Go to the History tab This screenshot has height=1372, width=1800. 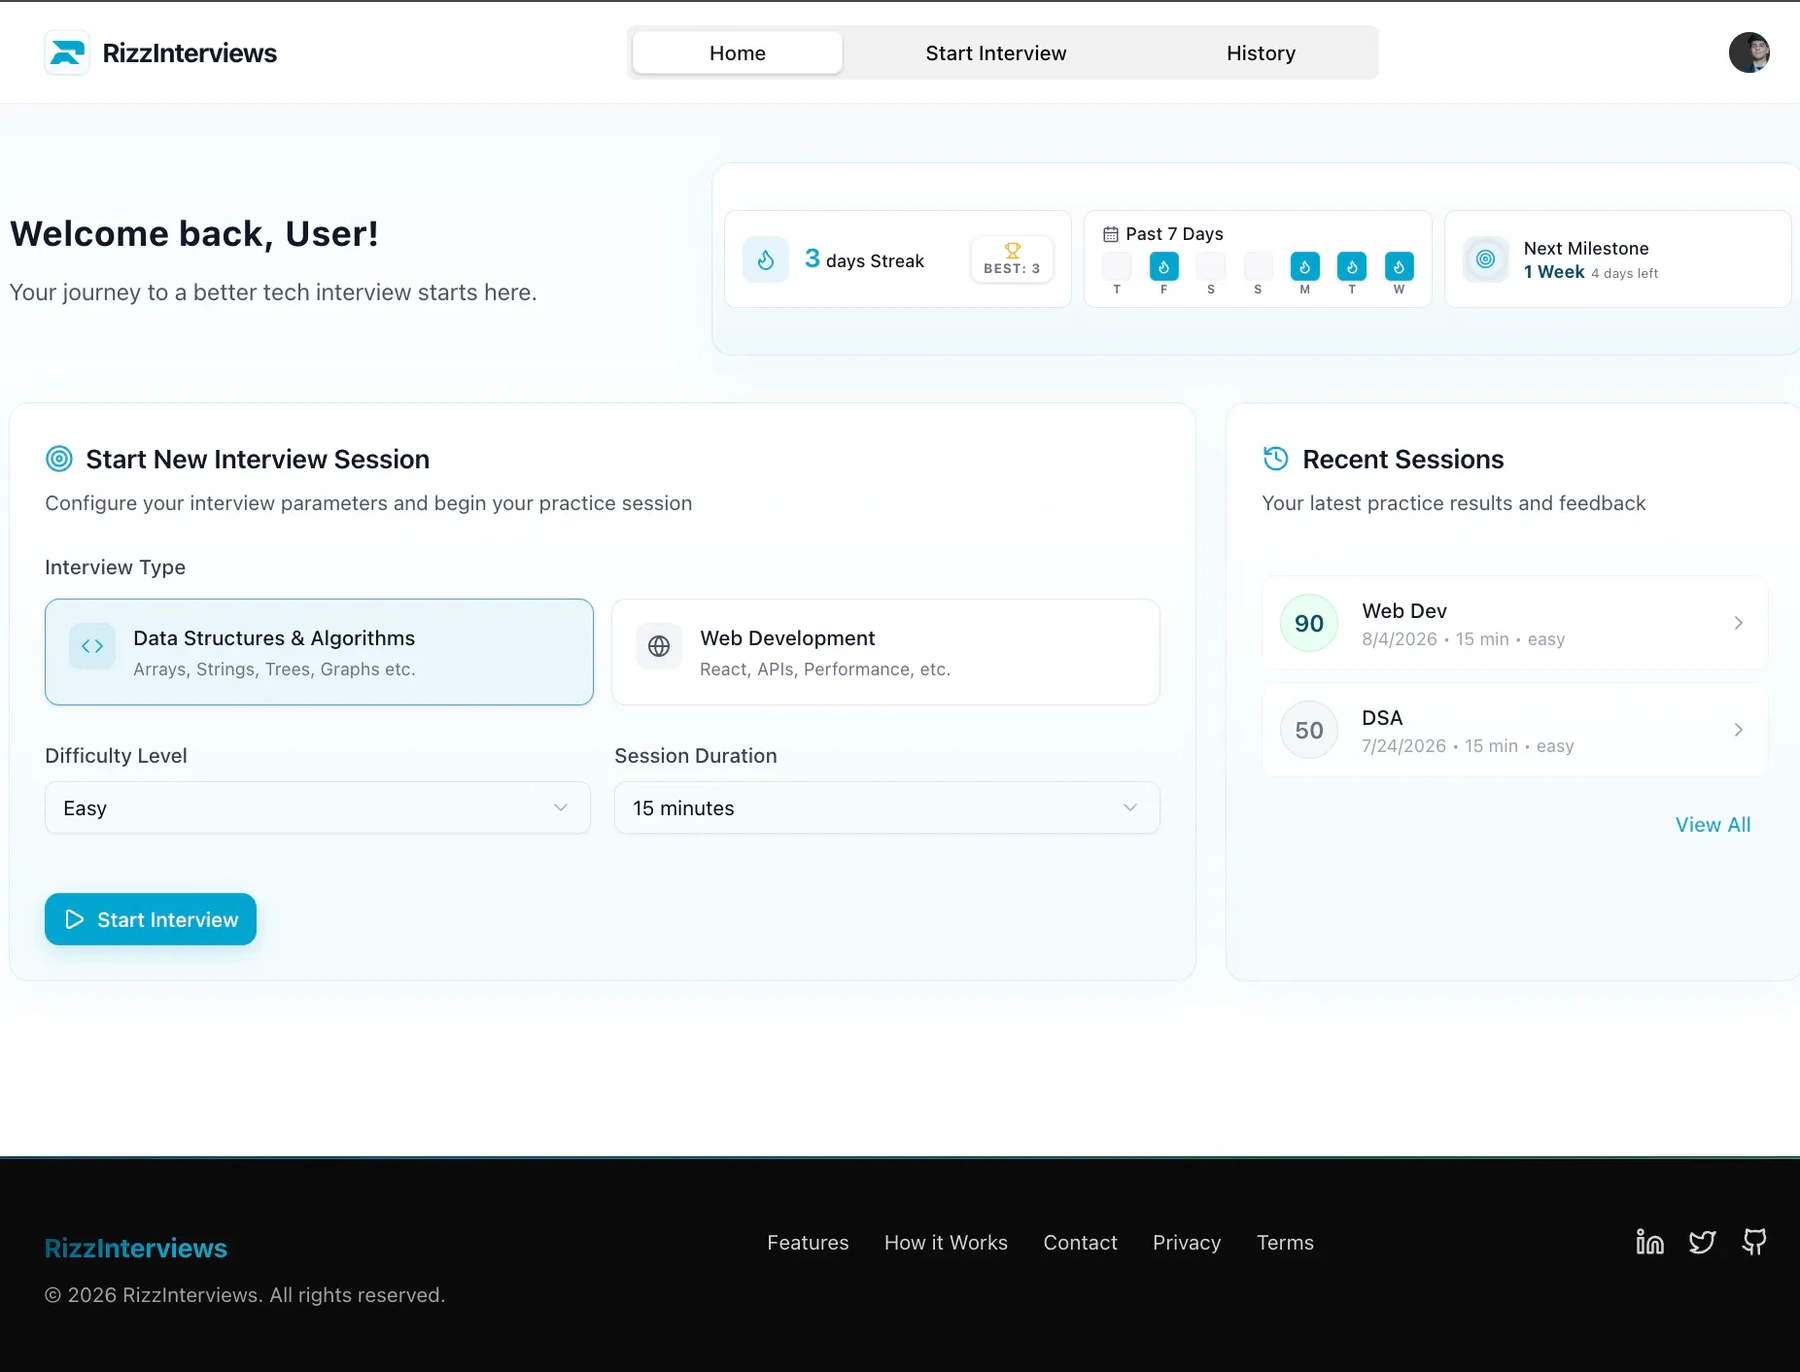[x=1261, y=53]
